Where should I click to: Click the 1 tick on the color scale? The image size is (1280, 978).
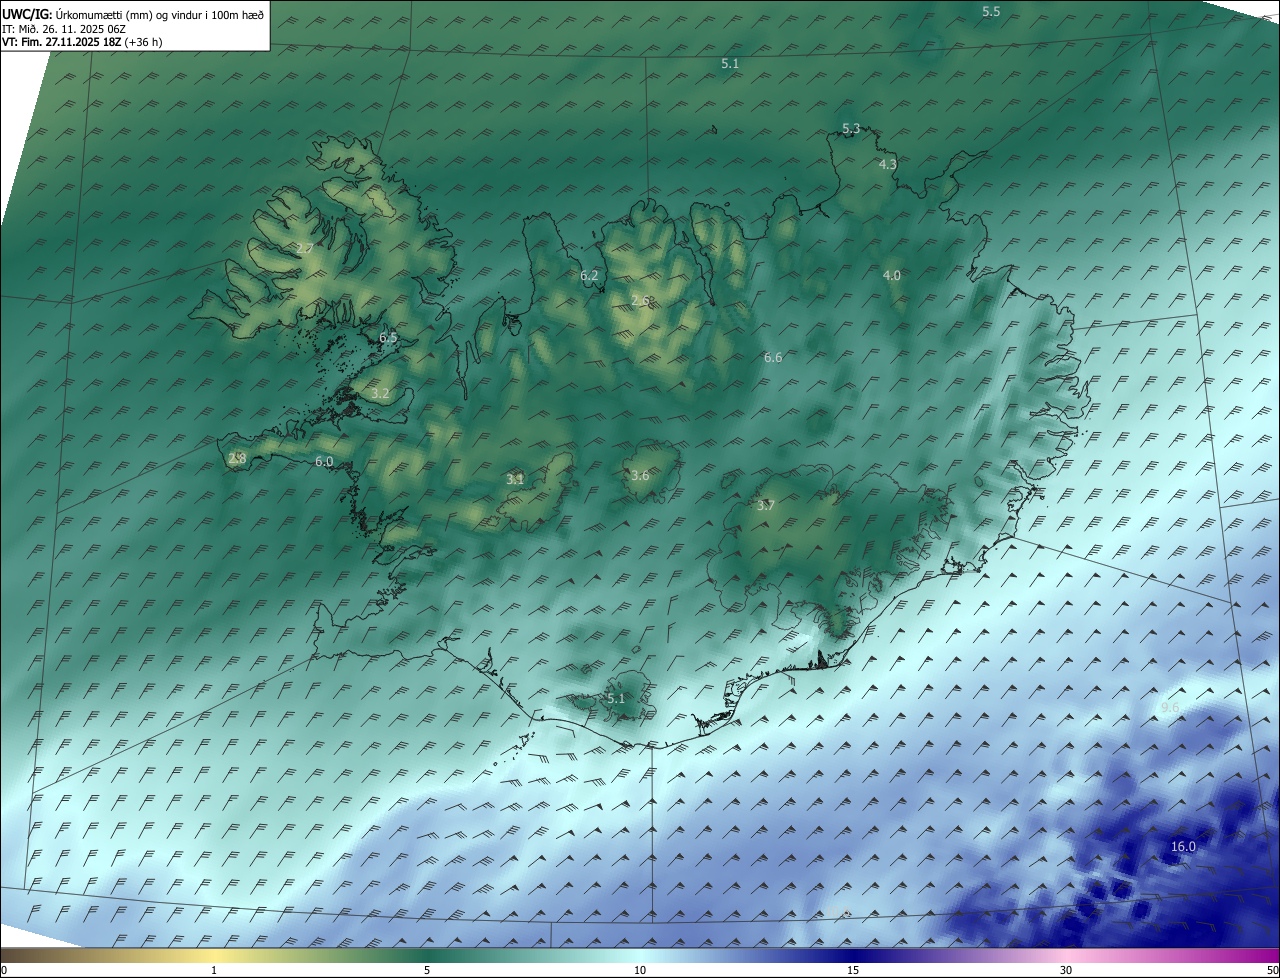pyautogui.click(x=214, y=970)
